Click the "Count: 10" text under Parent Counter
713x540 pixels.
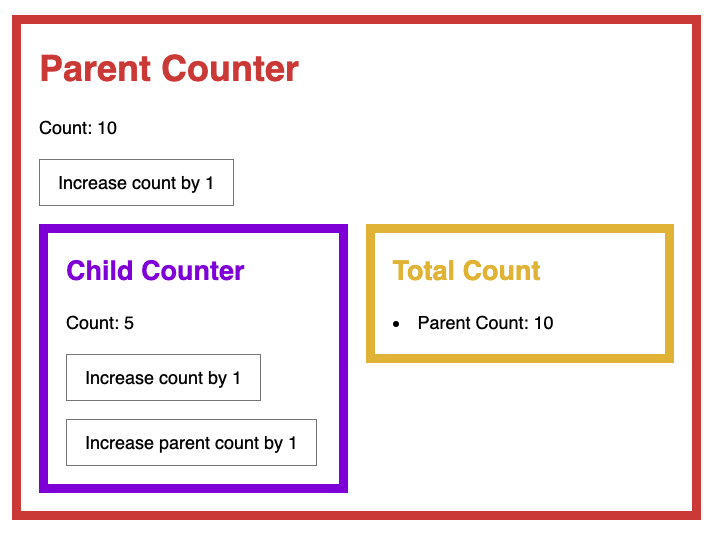(x=78, y=128)
